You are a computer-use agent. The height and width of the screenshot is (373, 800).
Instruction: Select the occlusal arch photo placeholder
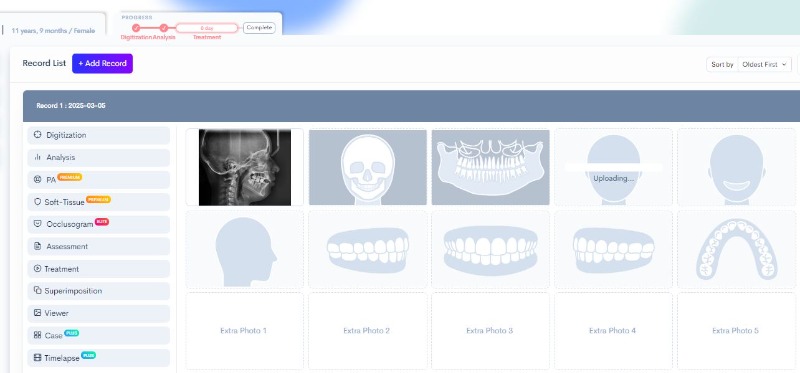pyautogui.click(x=737, y=250)
